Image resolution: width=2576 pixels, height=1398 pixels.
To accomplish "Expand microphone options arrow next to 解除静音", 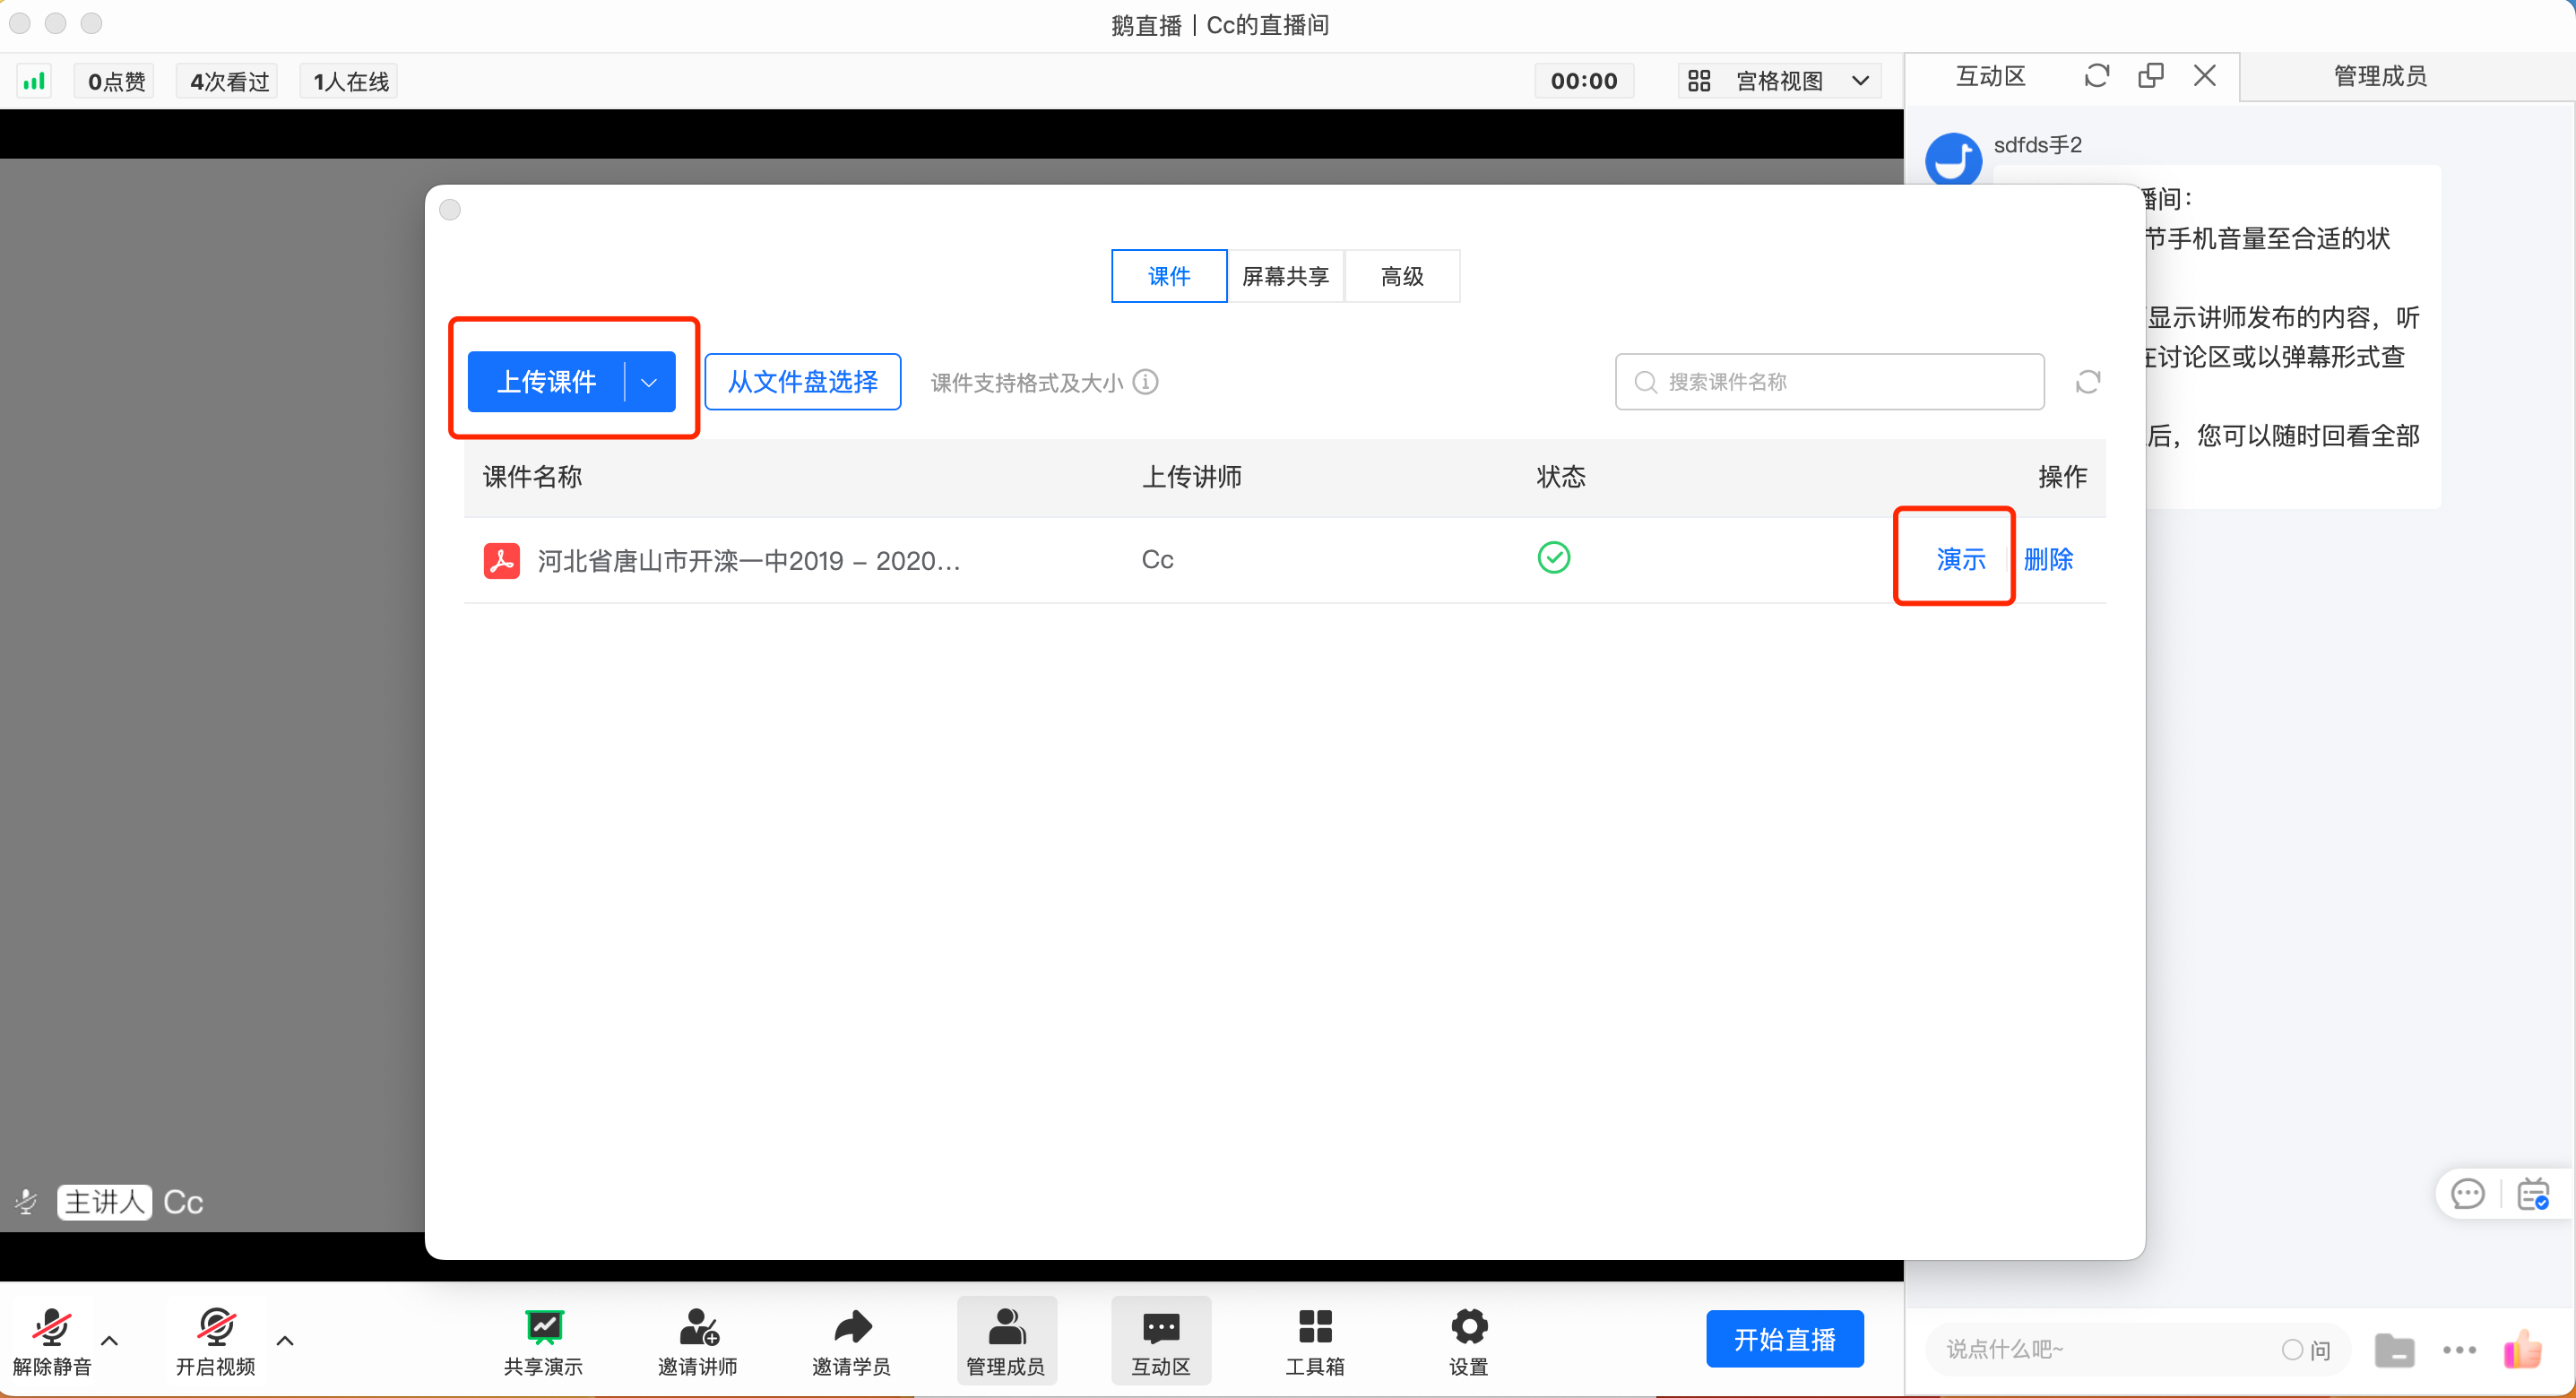I will pyautogui.click(x=110, y=1340).
